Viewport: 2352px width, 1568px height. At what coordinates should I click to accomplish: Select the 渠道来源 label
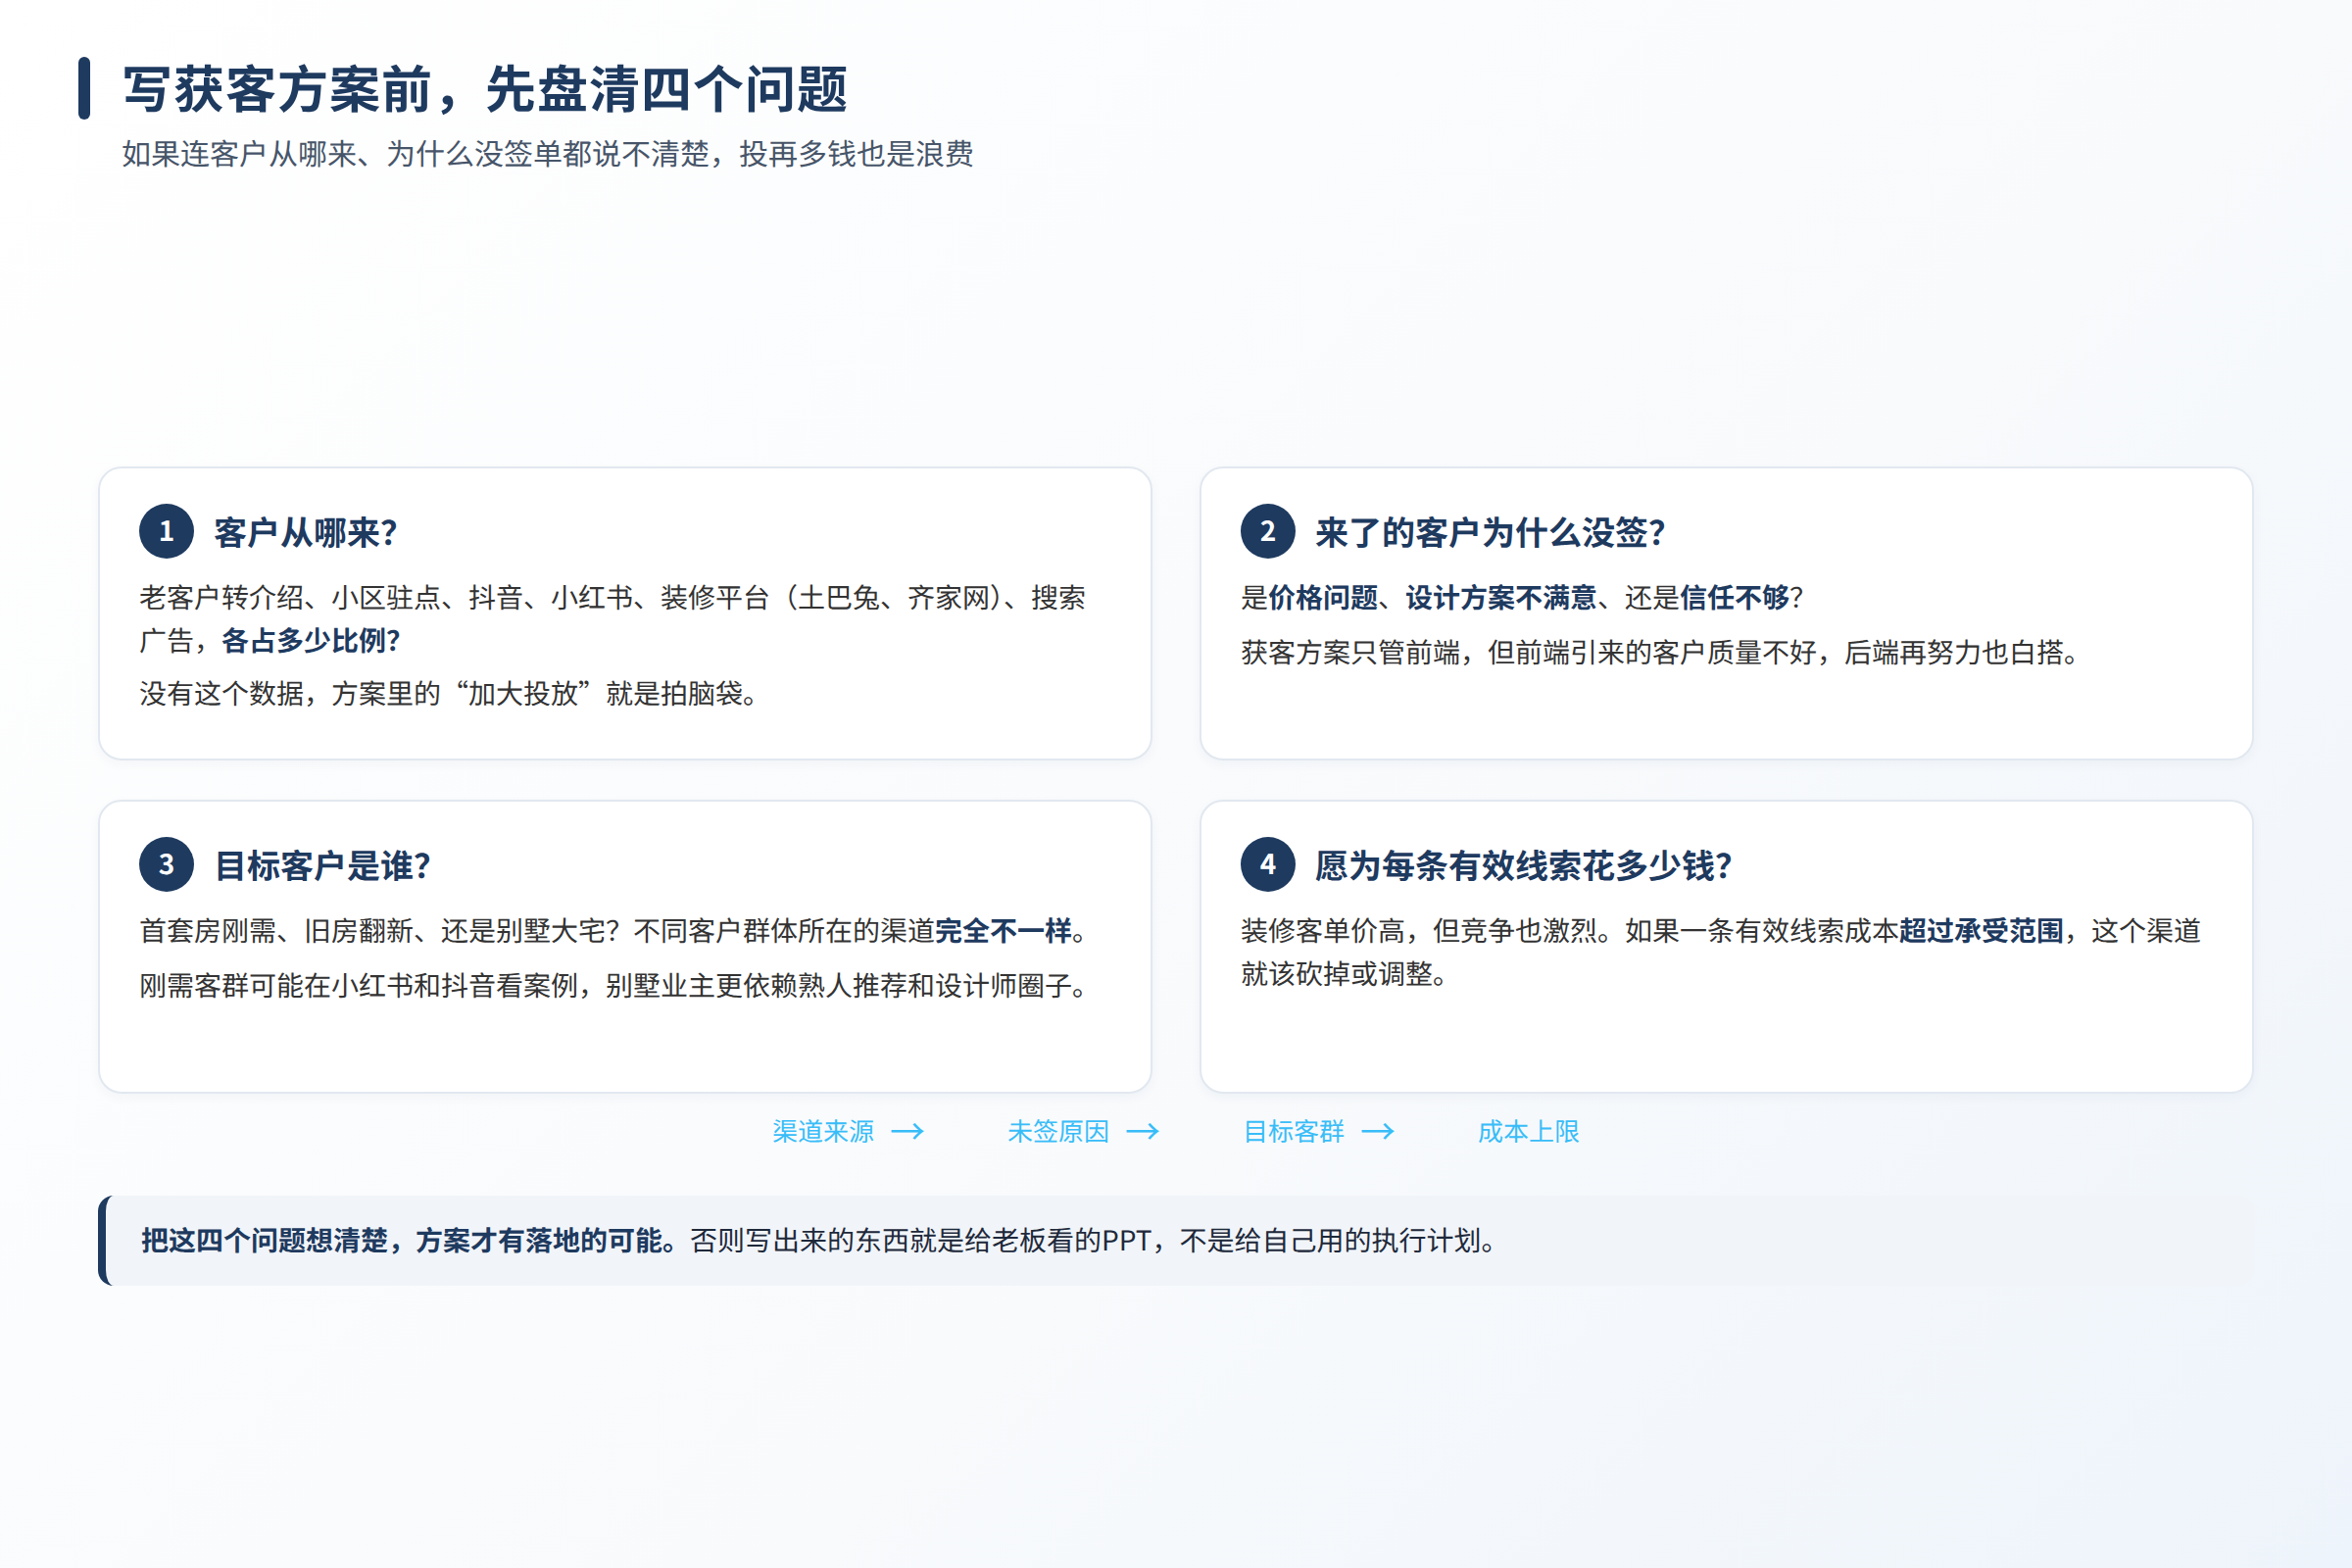pos(823,1131)
